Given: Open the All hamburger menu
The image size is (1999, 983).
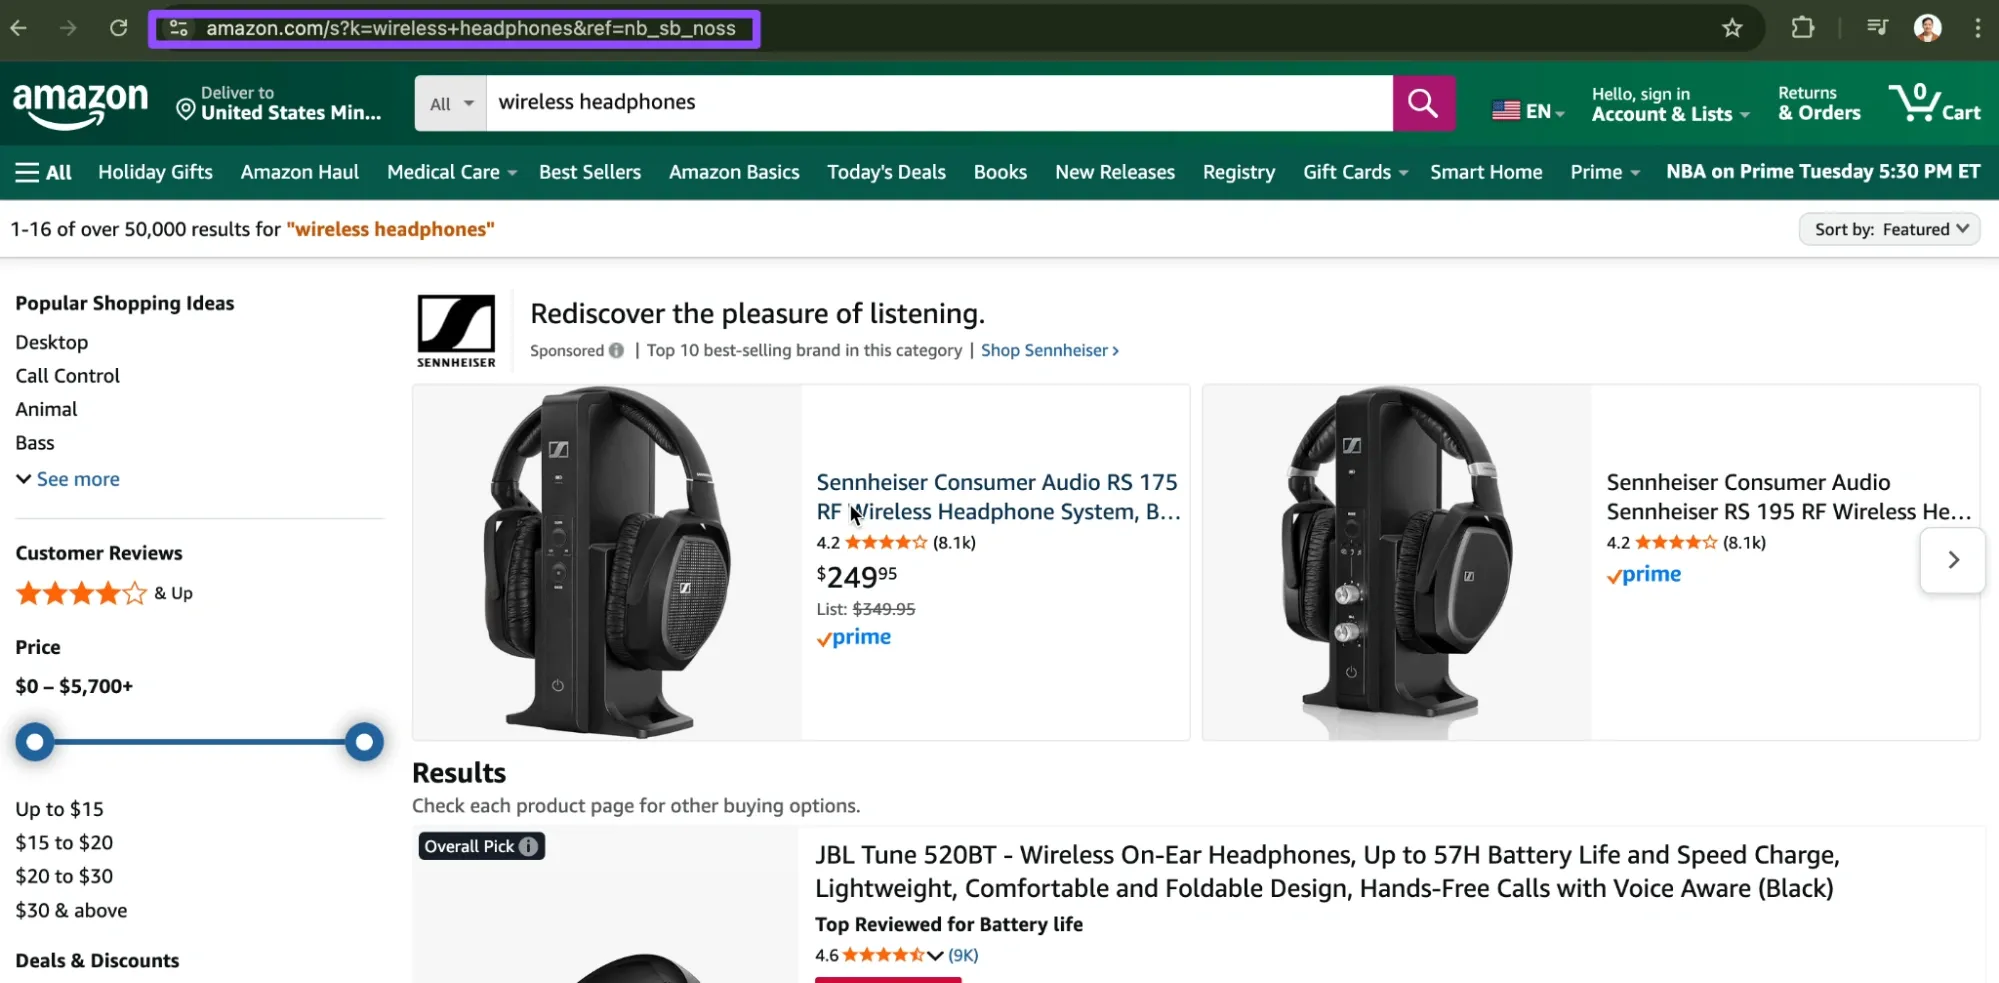Looking at the screenshot, I should pyautogui.click(x=42, y=171).
